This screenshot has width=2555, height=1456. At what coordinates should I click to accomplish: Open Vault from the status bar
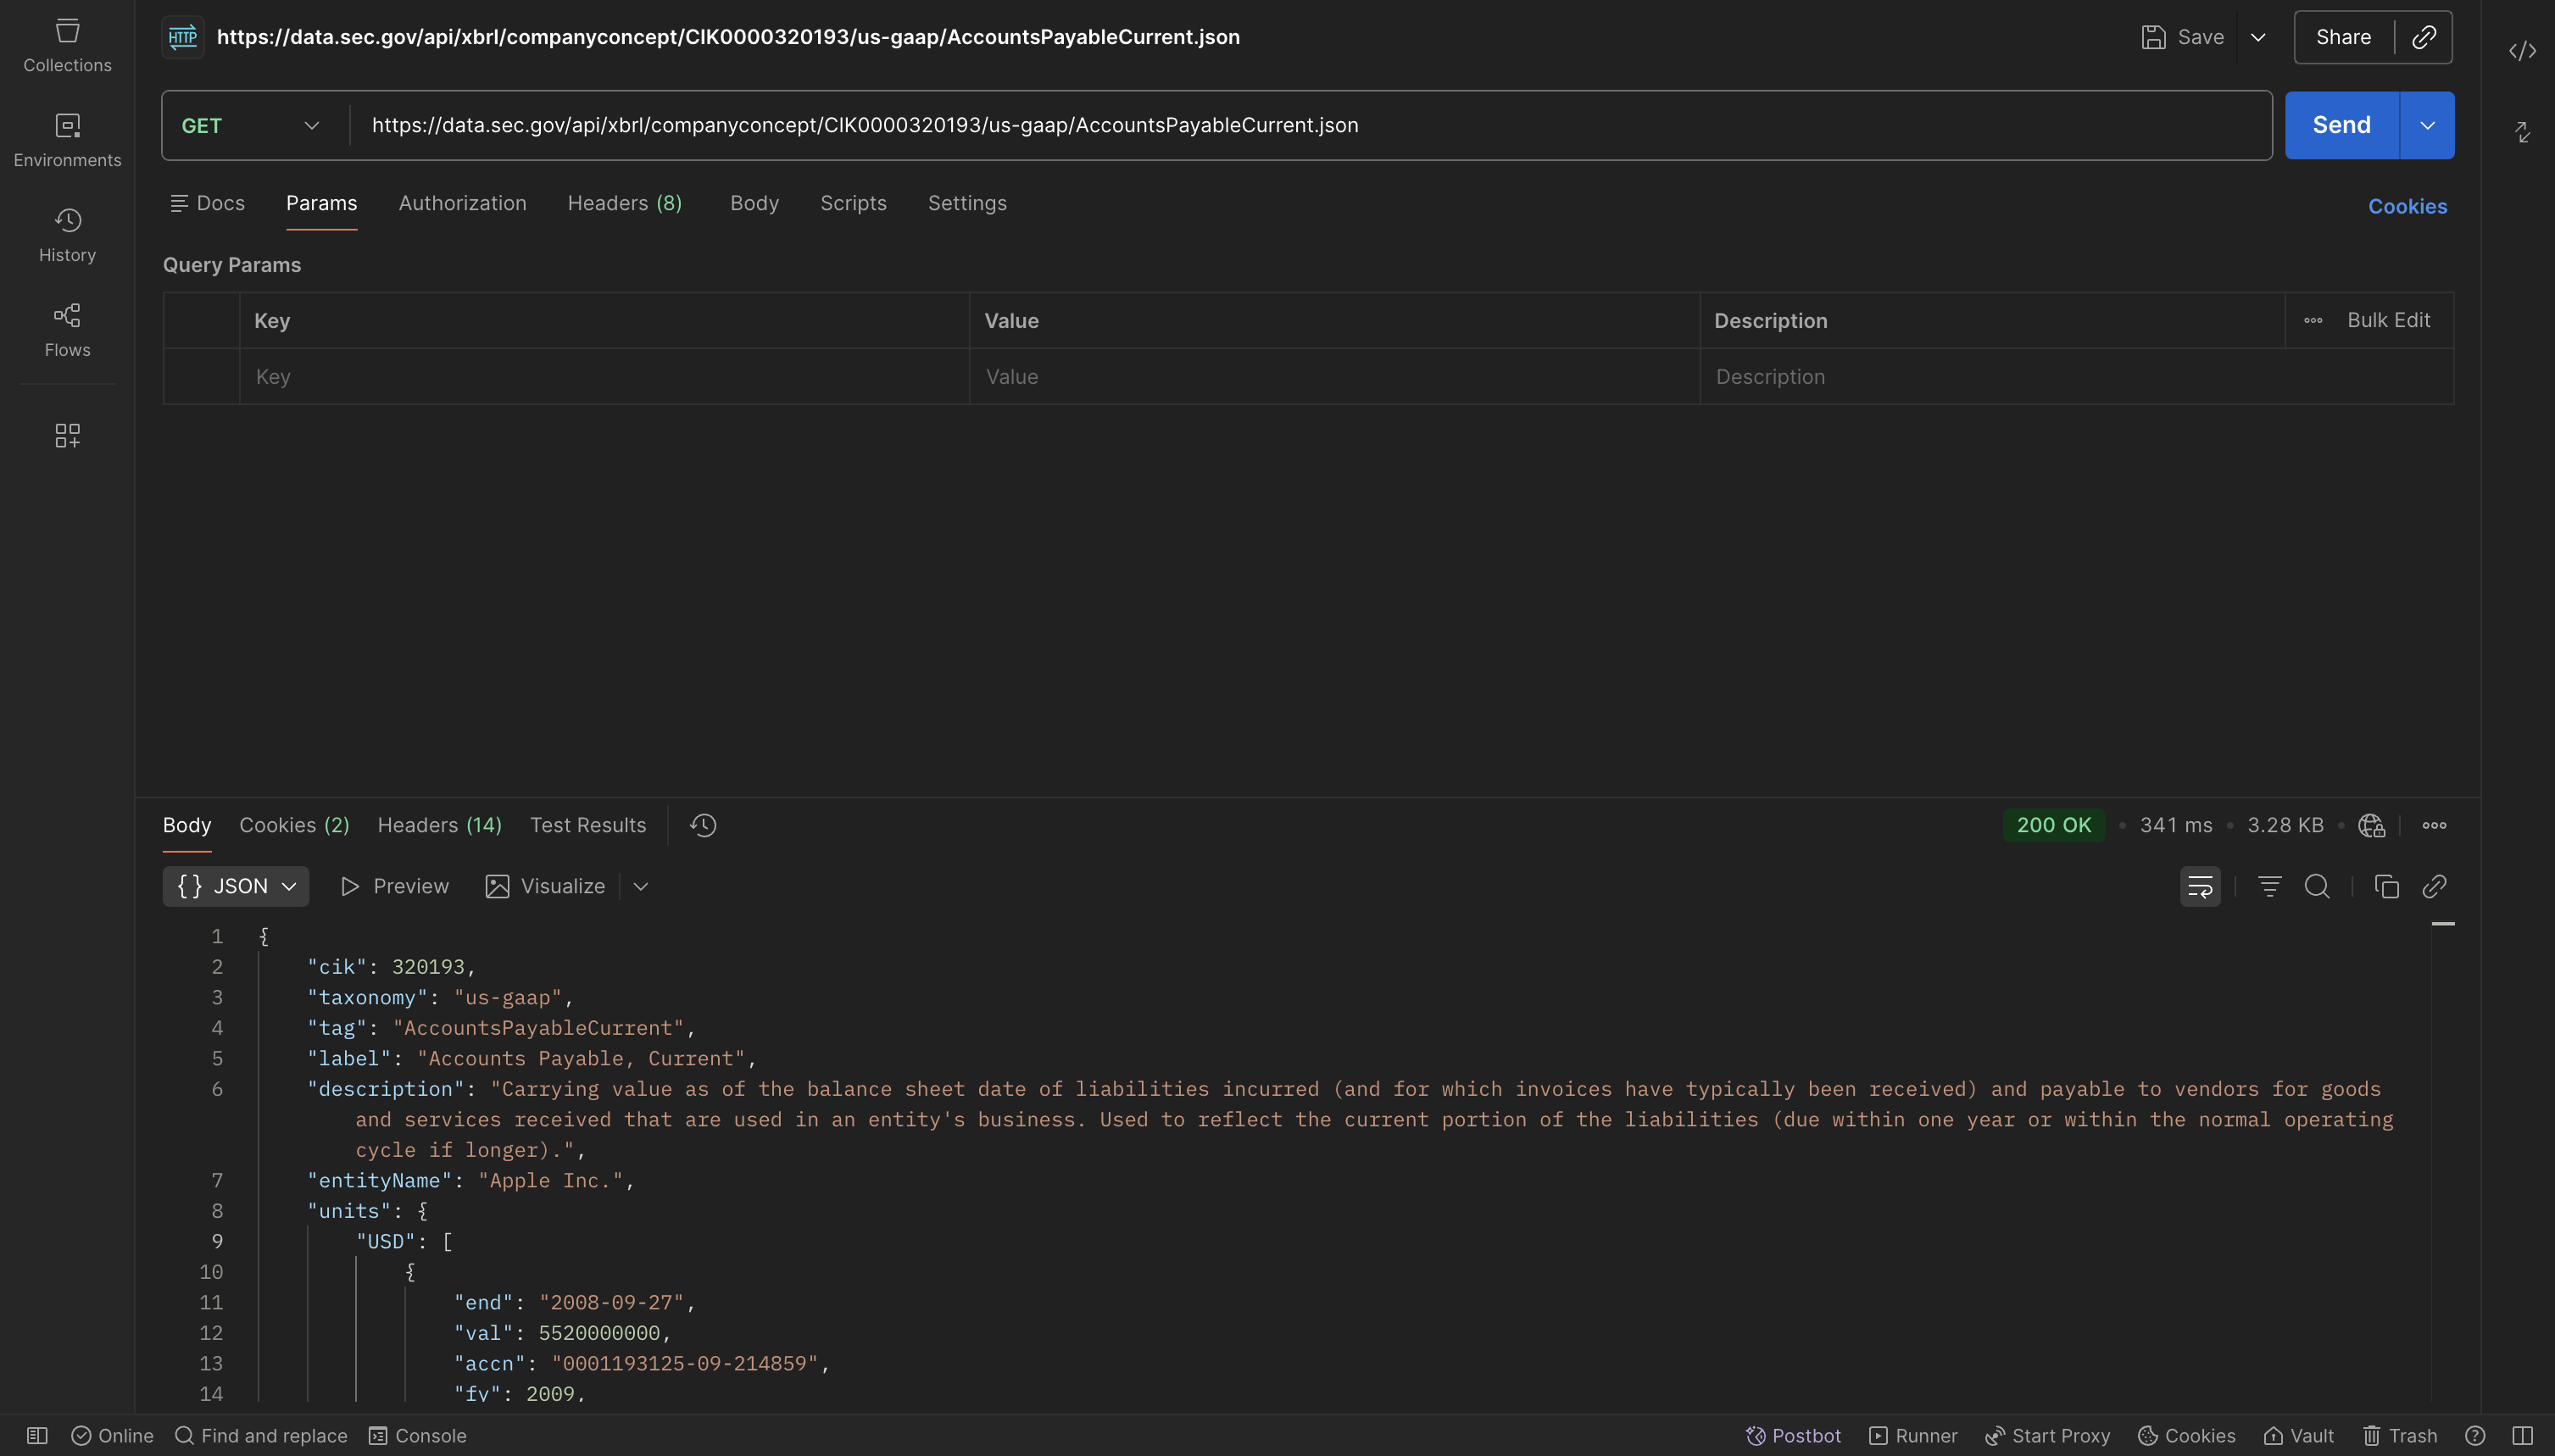(2298, 1436)
